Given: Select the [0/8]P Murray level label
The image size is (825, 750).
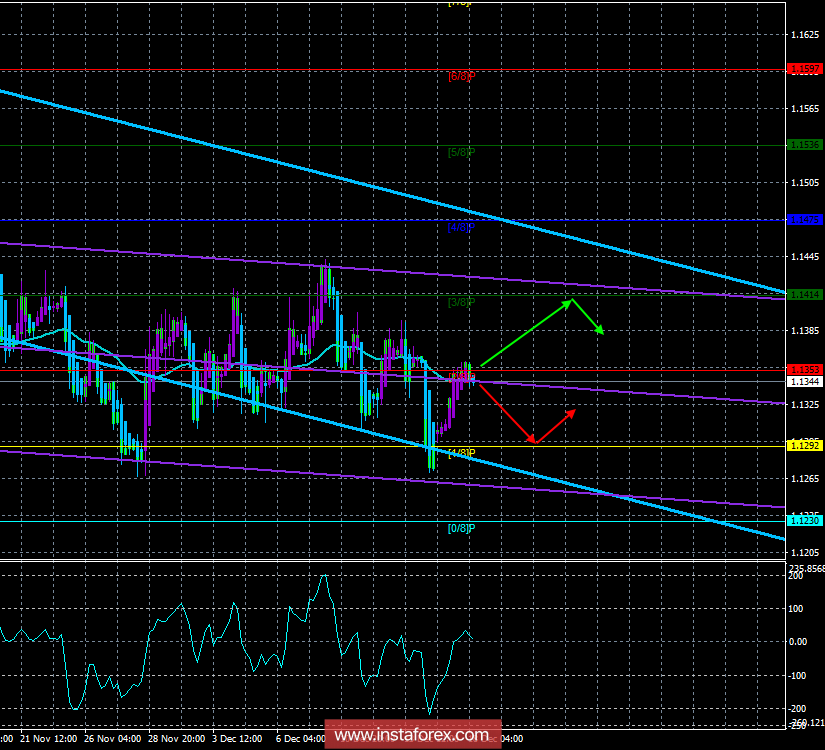Looking at the screenshot, I should 461,528.
